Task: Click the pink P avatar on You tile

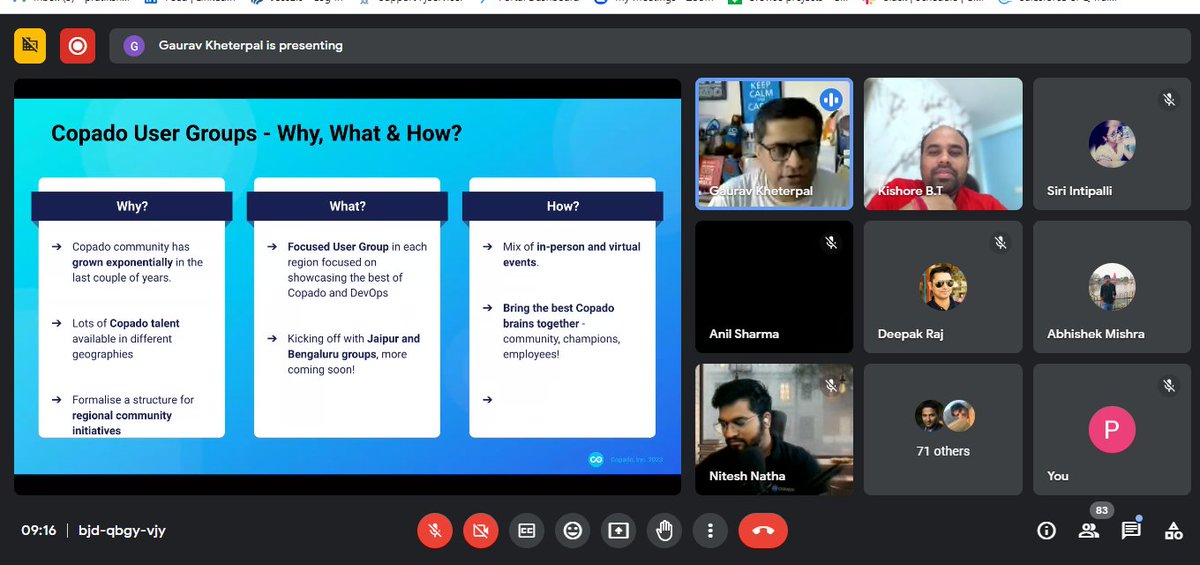Action: click(1112, 430)
